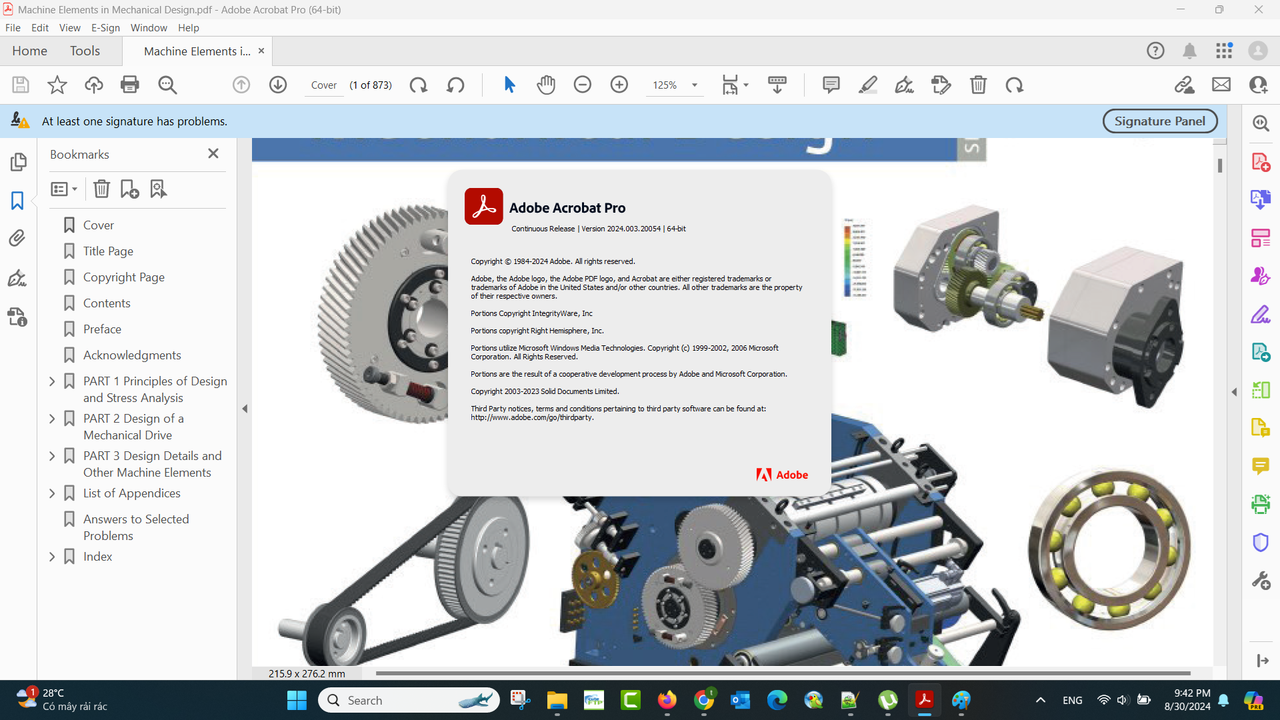The width and height of the screenshot is (1280, 720).
Task: Send the file by email envelope icon
Action: (1221, 85)
